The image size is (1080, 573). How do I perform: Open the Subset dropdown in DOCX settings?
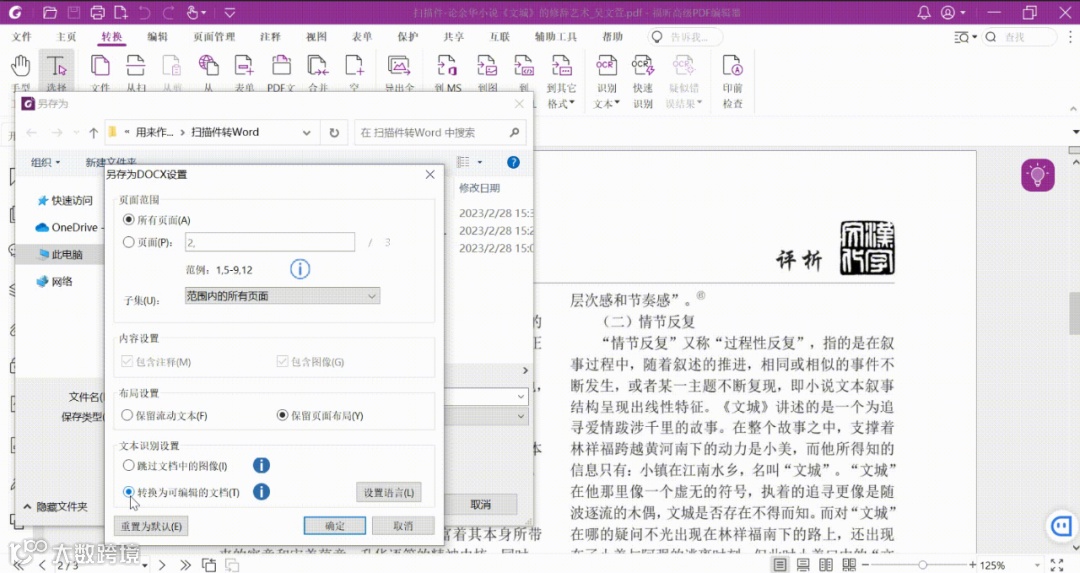[x=282, y=296]
